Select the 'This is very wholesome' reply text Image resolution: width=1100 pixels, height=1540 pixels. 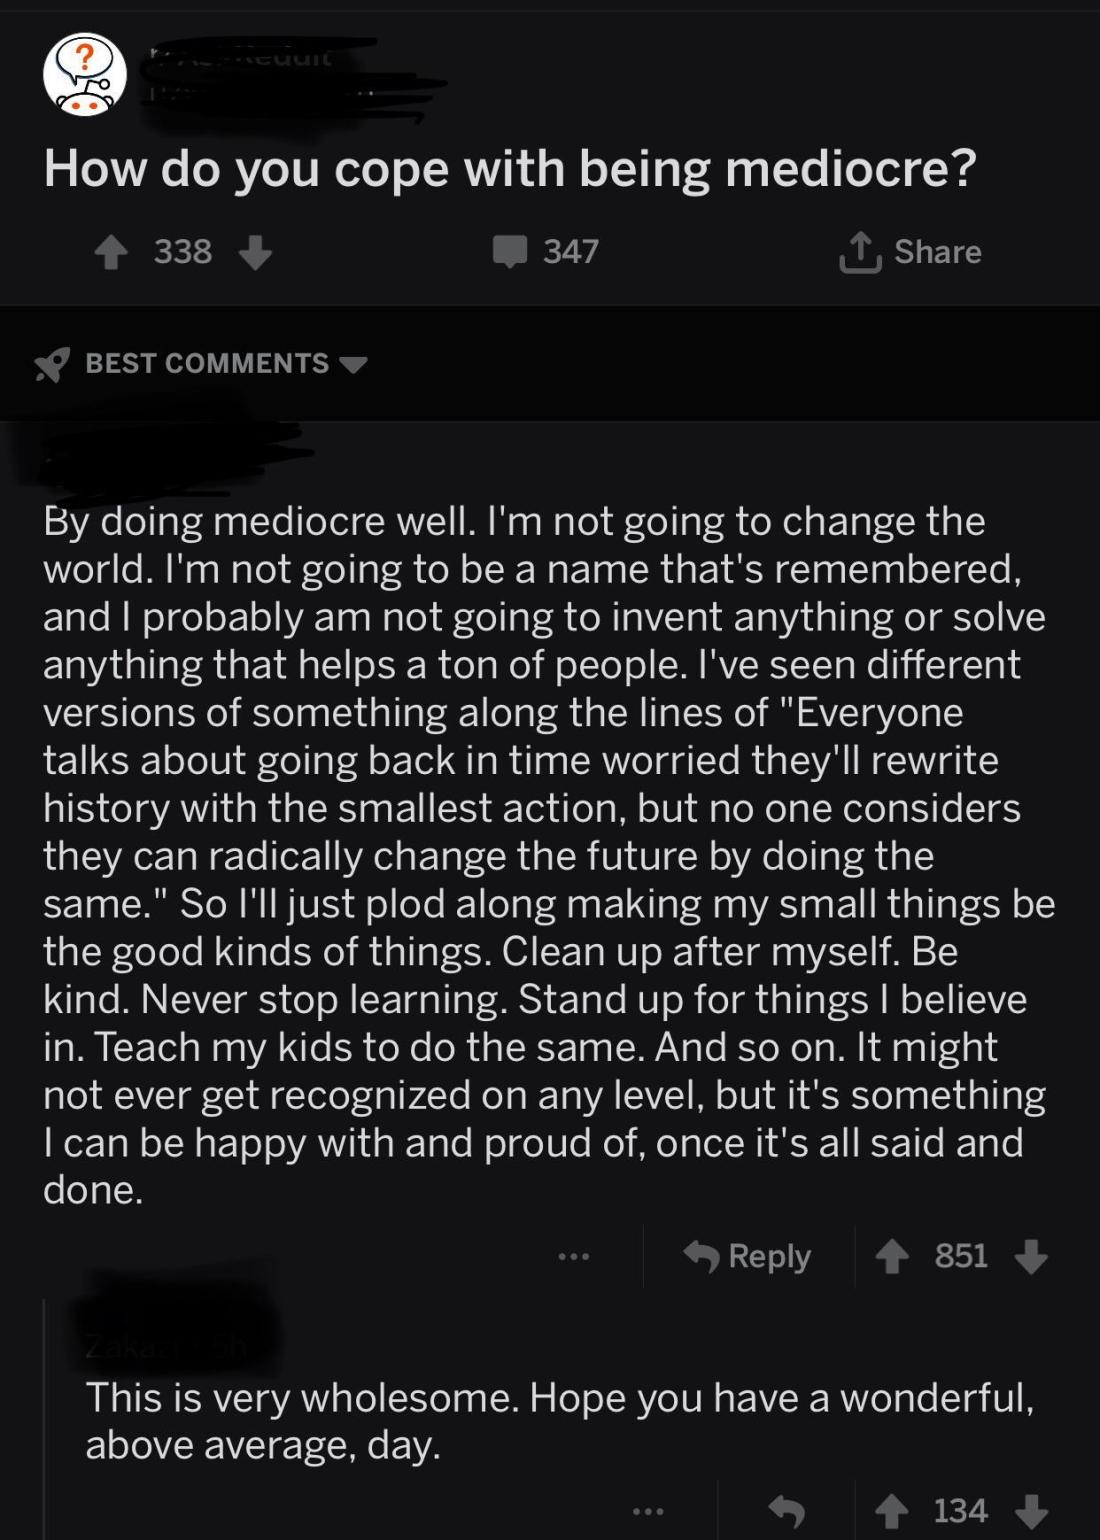click(x=560, y=1421)
